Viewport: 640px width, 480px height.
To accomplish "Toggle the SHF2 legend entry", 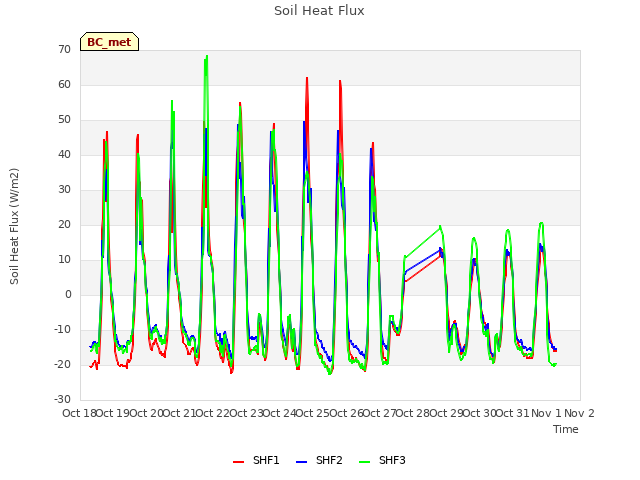I will pyautogui.click(x=319, y=460).
